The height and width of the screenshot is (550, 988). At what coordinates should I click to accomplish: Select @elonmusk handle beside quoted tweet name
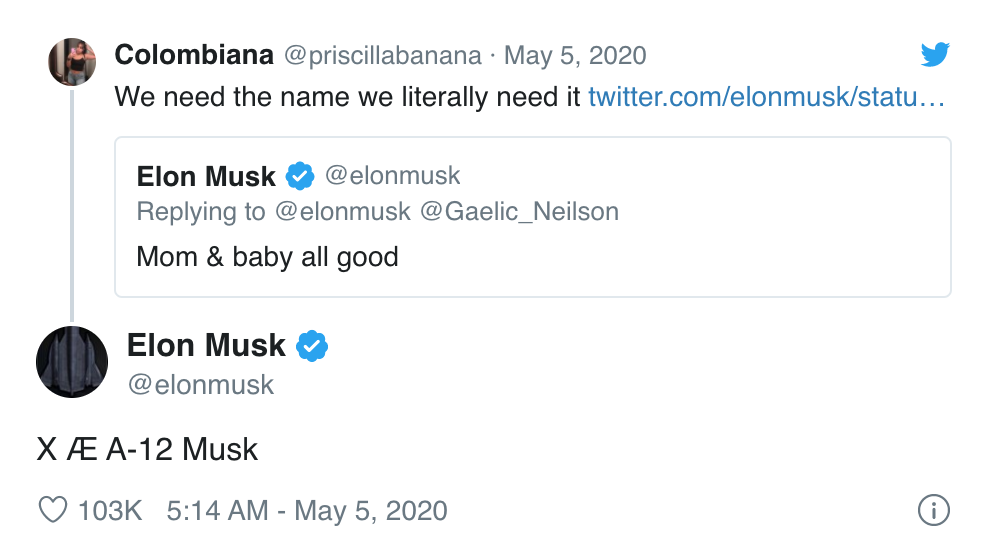pos(392,176)
